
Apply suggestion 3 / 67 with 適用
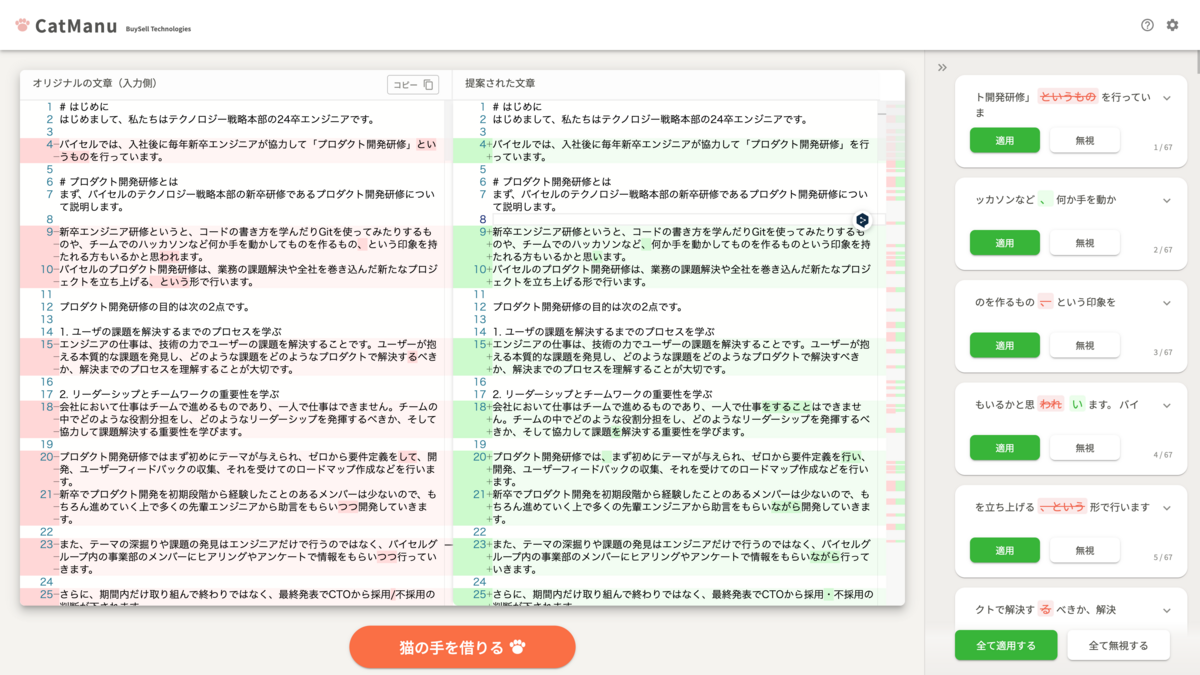coord(1005,345)
